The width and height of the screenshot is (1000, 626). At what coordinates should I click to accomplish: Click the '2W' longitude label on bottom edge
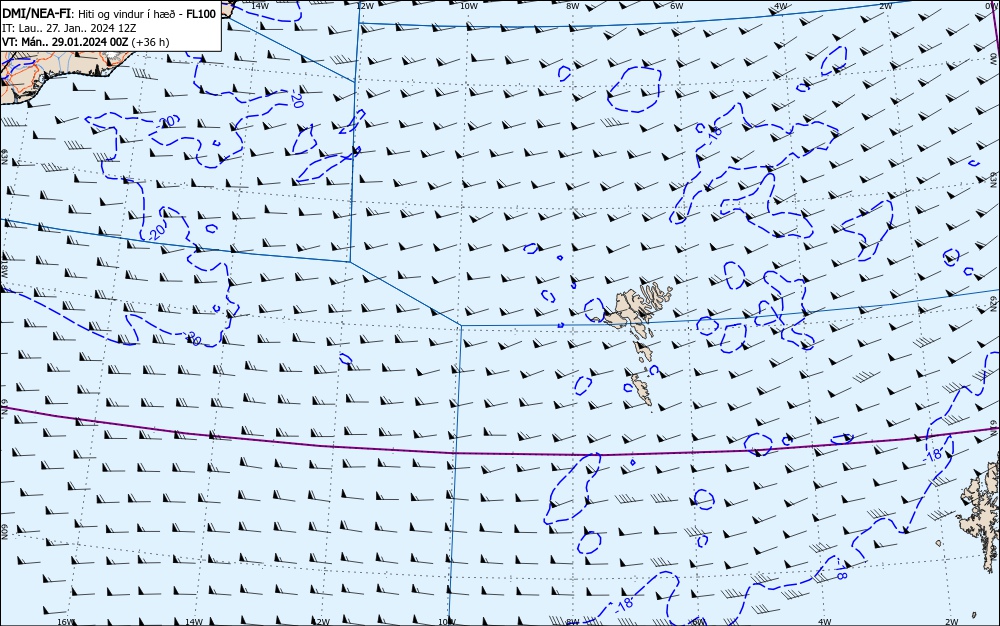[952, 622]
